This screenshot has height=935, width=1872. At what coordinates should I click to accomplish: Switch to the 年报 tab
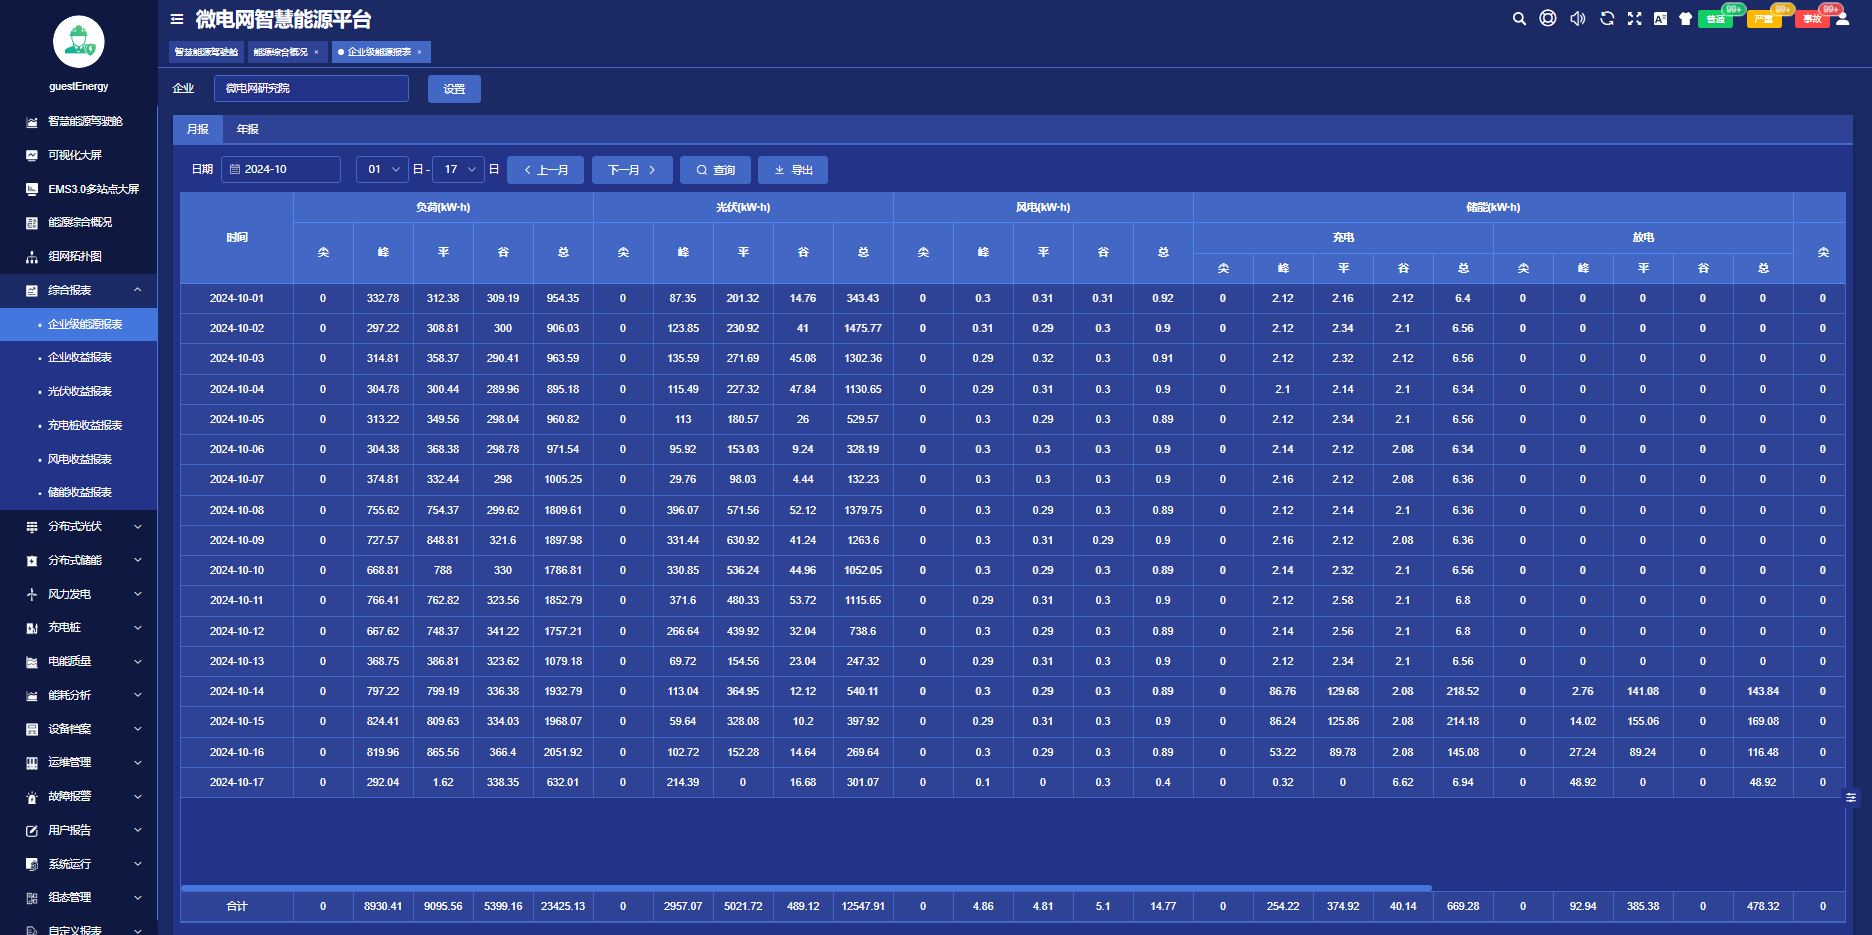click(x=247, y=130)
